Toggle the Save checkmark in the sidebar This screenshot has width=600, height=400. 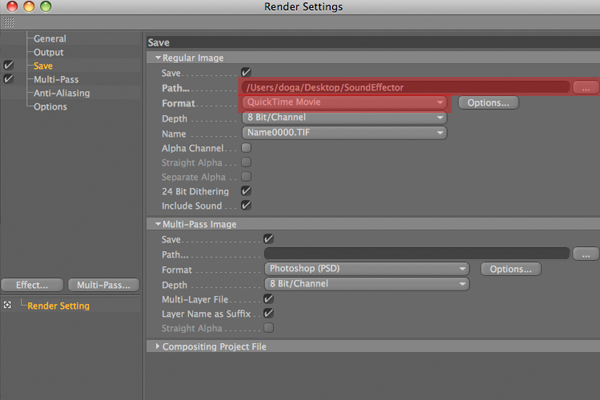[x=8, y=65]
